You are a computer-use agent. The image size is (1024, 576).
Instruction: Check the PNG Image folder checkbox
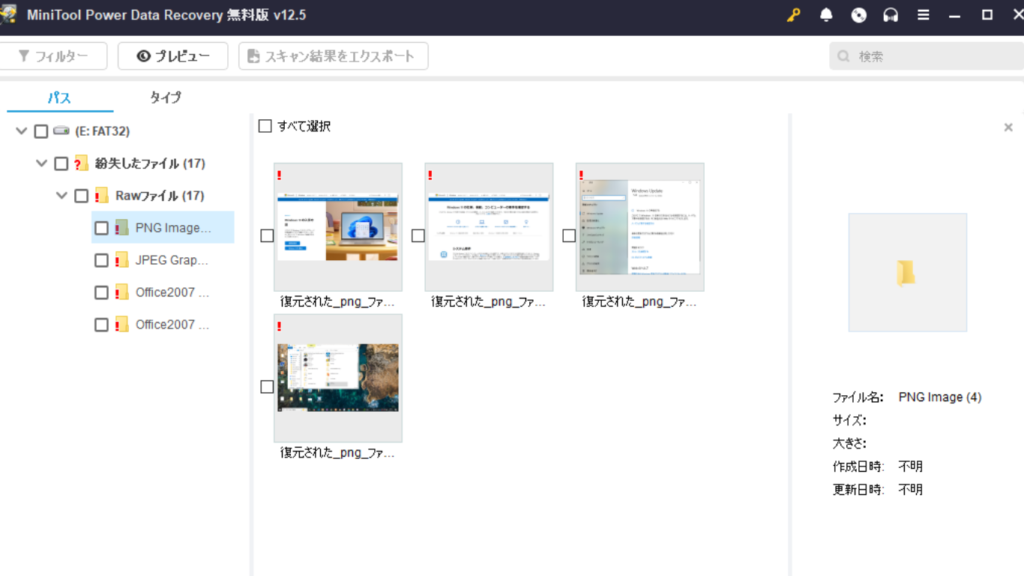101,228
